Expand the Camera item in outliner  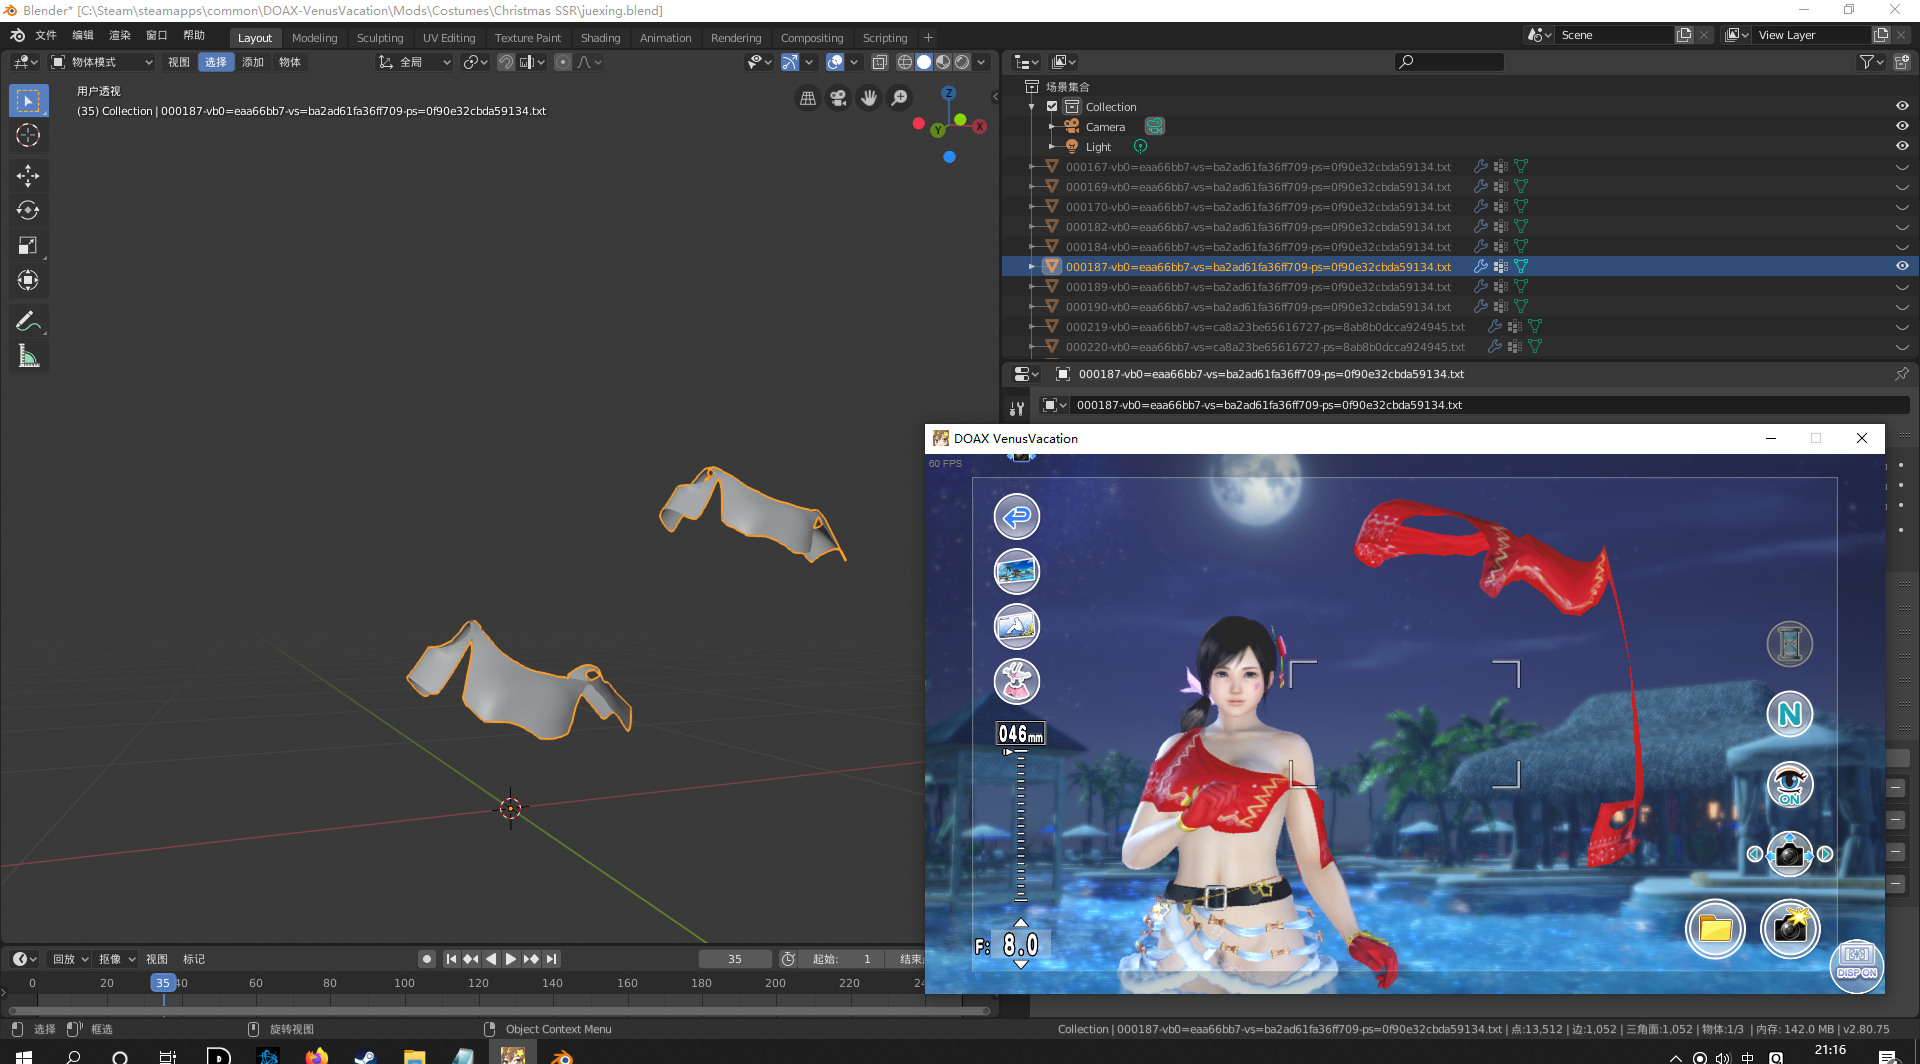[x=1052, y=127]
